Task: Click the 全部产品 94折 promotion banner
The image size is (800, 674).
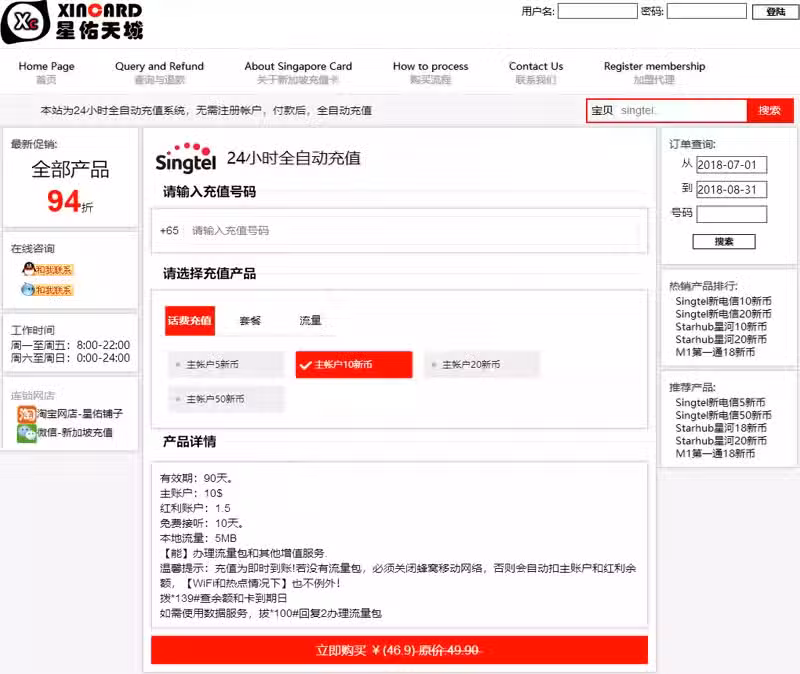Action: (x=70, y=186)
